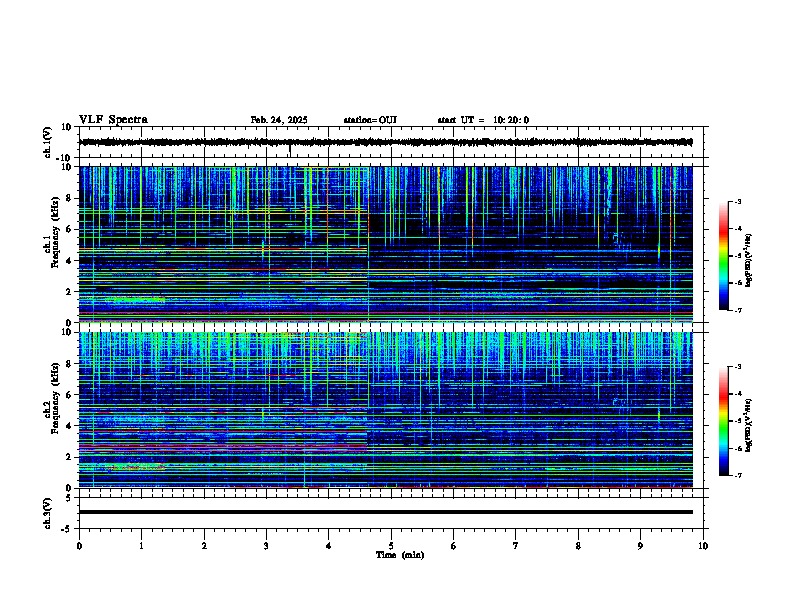Click inside the ch.1 spectrogram panel

click(386, 244)
